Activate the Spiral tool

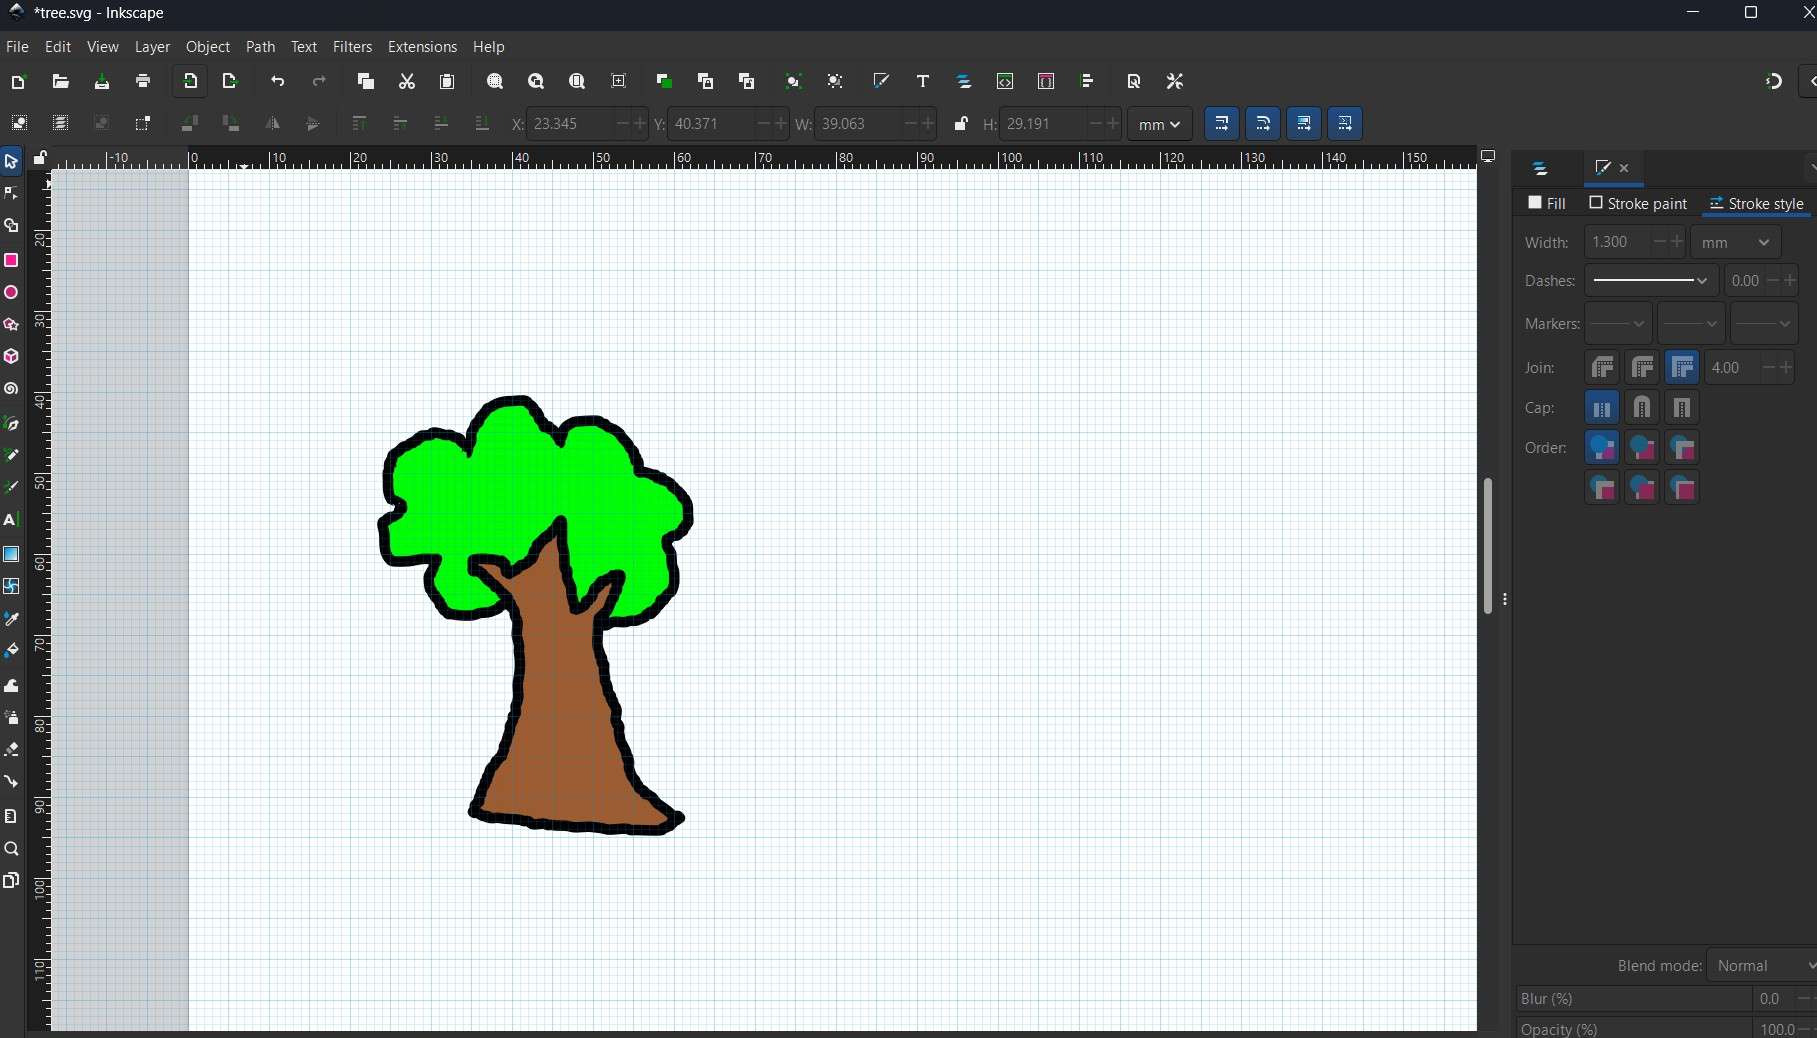11,388
